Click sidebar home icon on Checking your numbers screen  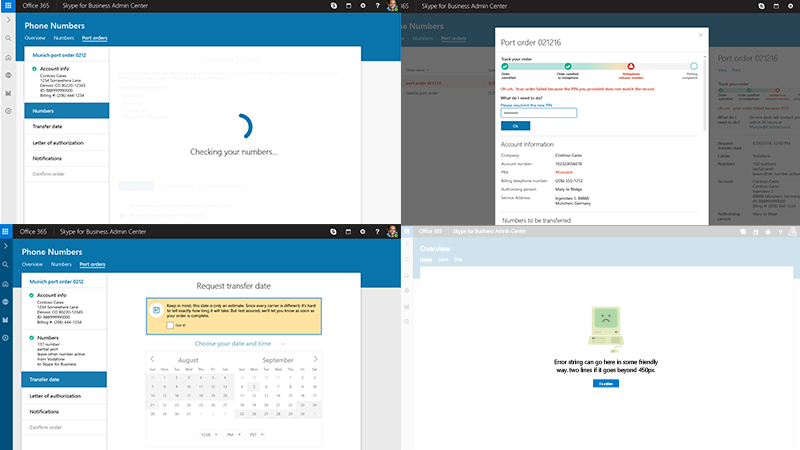(8, 58)
